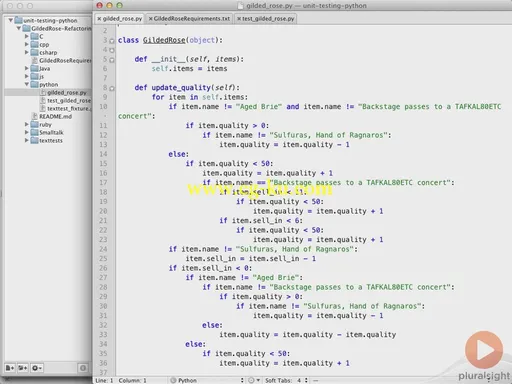Expand the cpp folder
Screen dimensions: 512x384
[27, 44]
